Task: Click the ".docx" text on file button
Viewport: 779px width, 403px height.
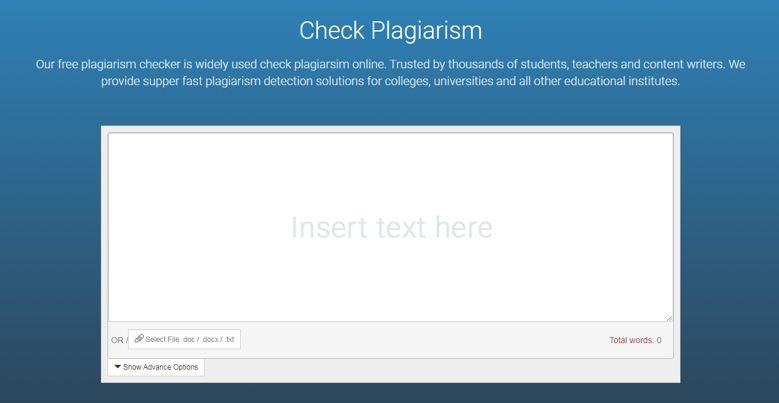Action: pos(209,340)
